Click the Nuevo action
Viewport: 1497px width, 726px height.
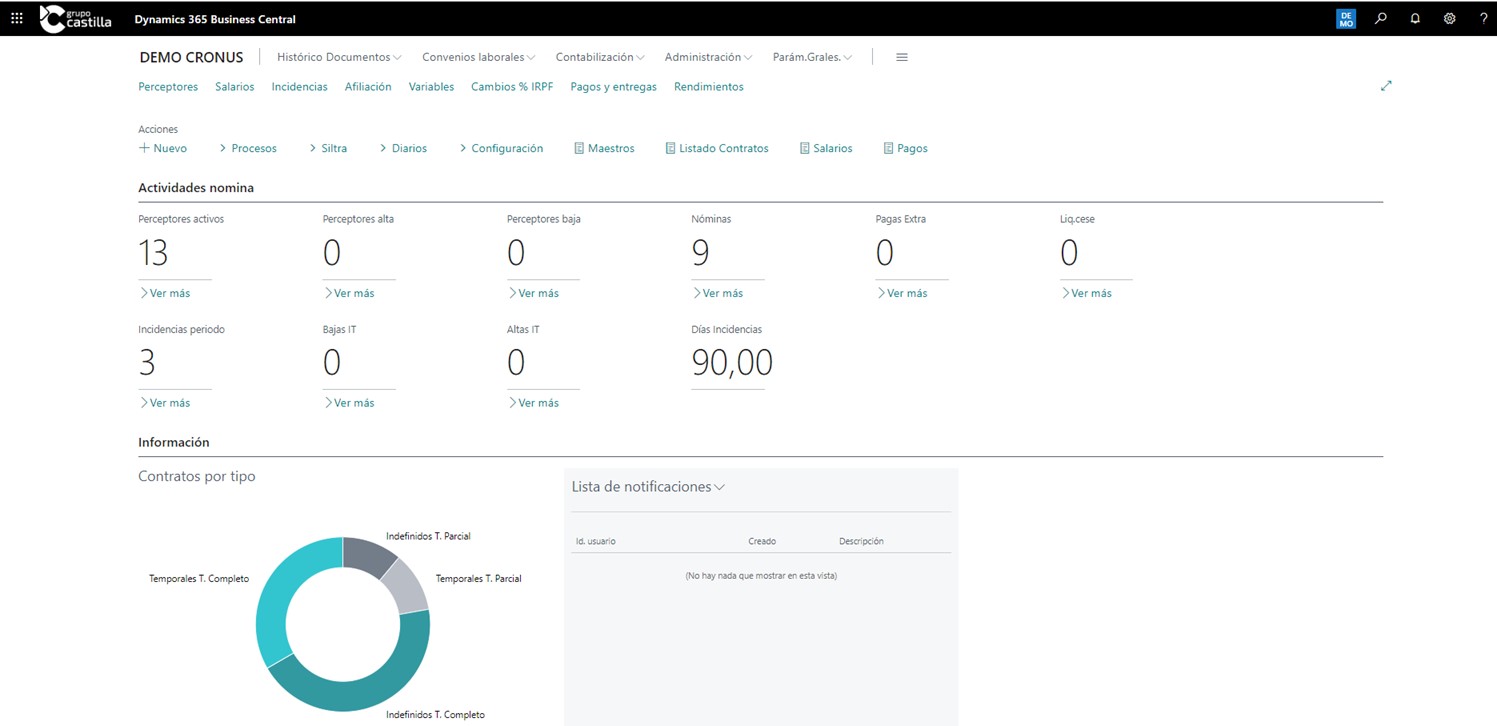pyautogui.click(x=163, y=148)
